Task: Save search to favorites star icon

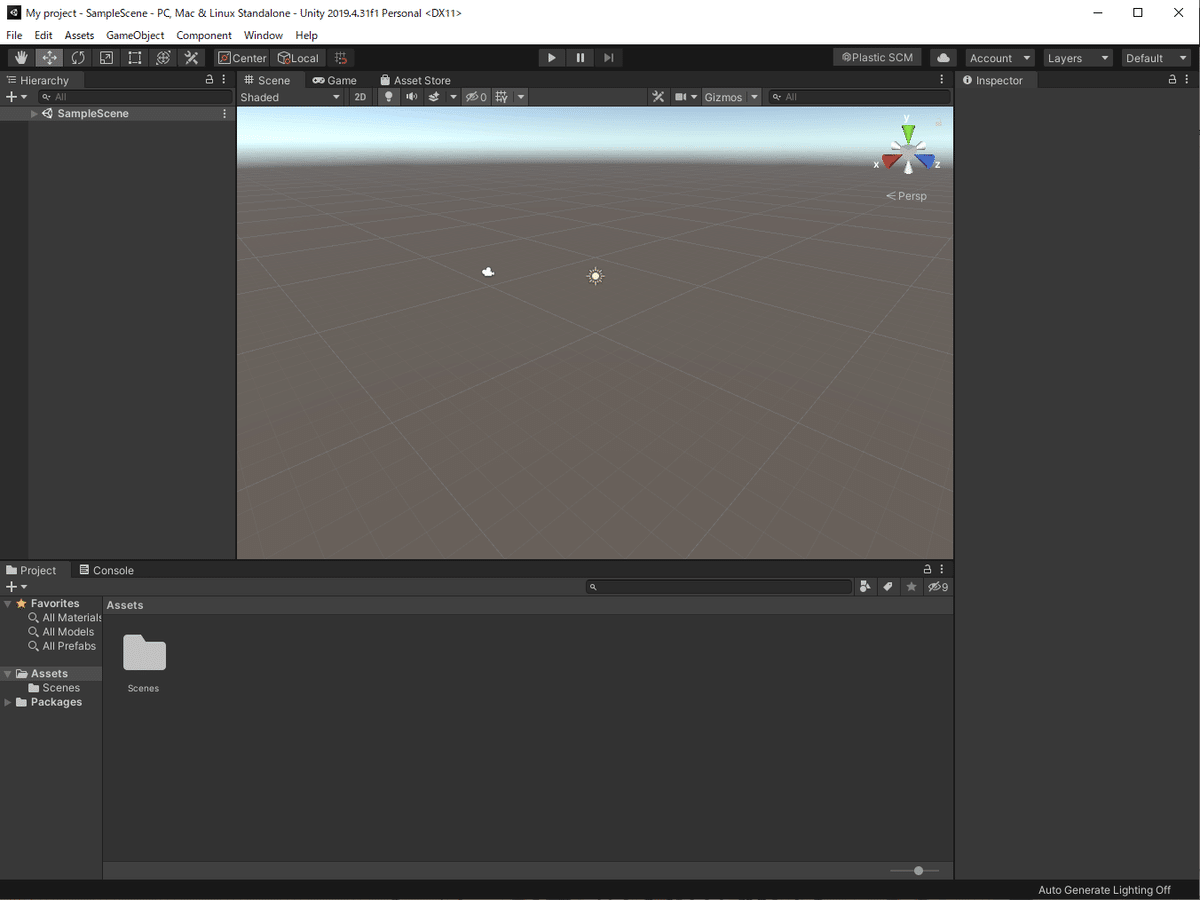Action: click(x=911, y=587)
